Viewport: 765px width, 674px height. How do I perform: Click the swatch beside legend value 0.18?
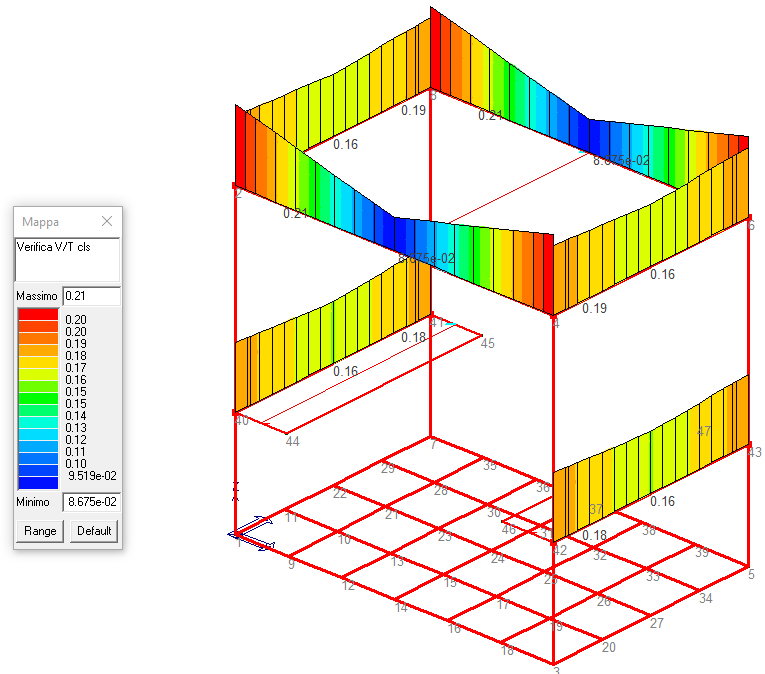tap(38, 350)
